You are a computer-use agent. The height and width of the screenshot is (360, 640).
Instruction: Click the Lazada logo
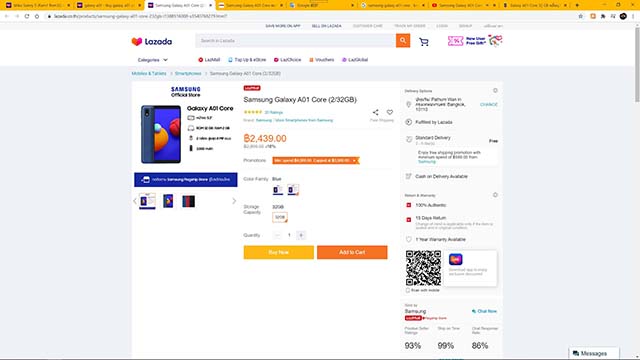point(152,42)
